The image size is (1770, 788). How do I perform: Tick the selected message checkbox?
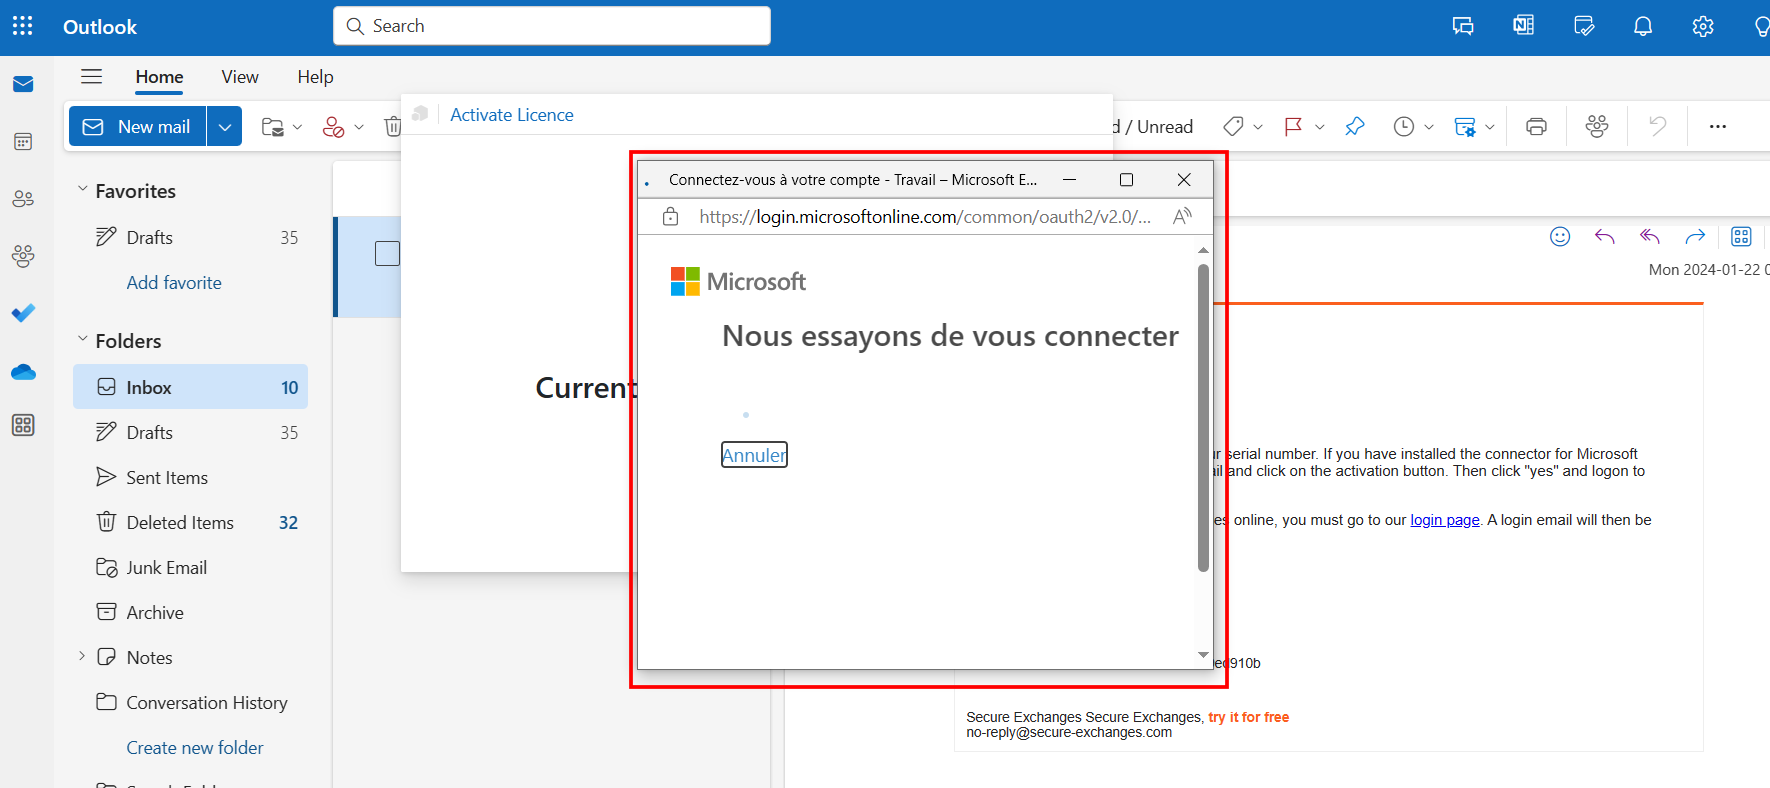(x=387, y=253)
